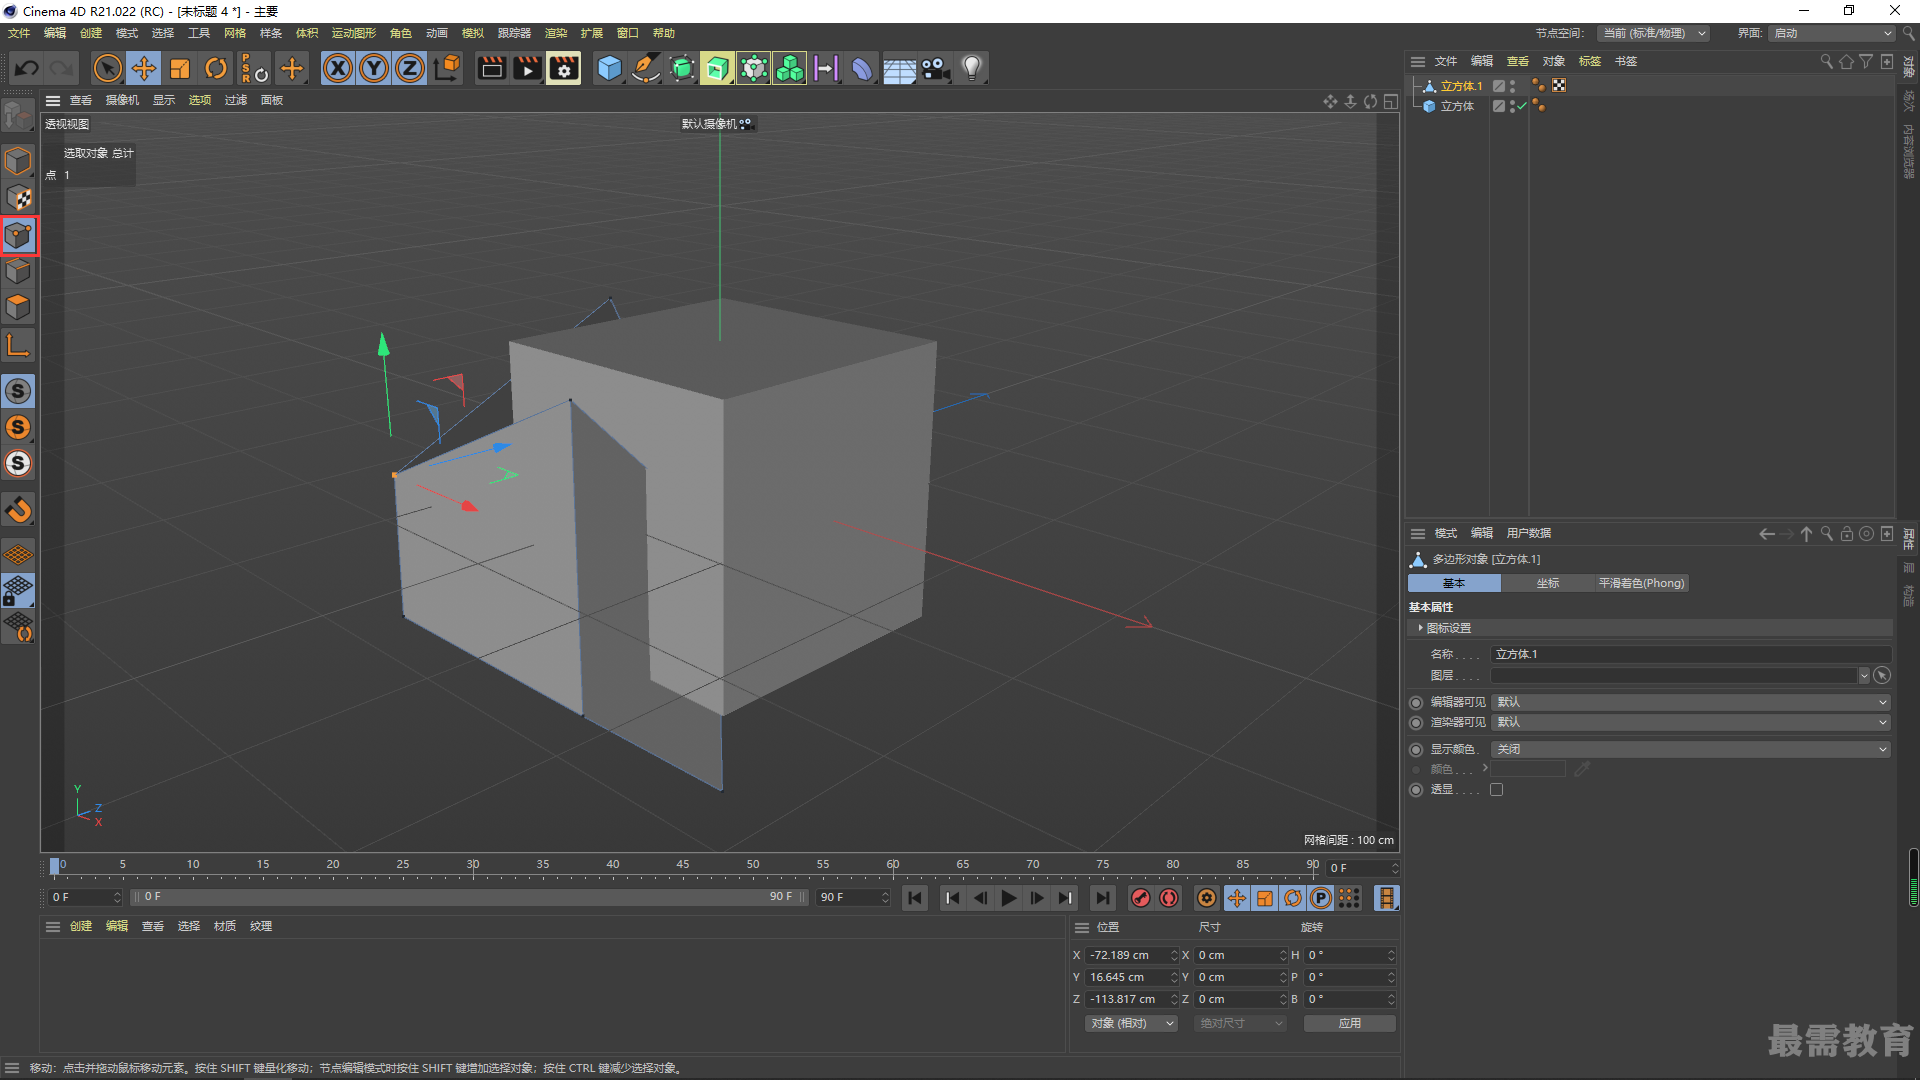Switch to Edges mode
The height and width of the screenshot is (1080, 1920).
(x=18, y=271)
